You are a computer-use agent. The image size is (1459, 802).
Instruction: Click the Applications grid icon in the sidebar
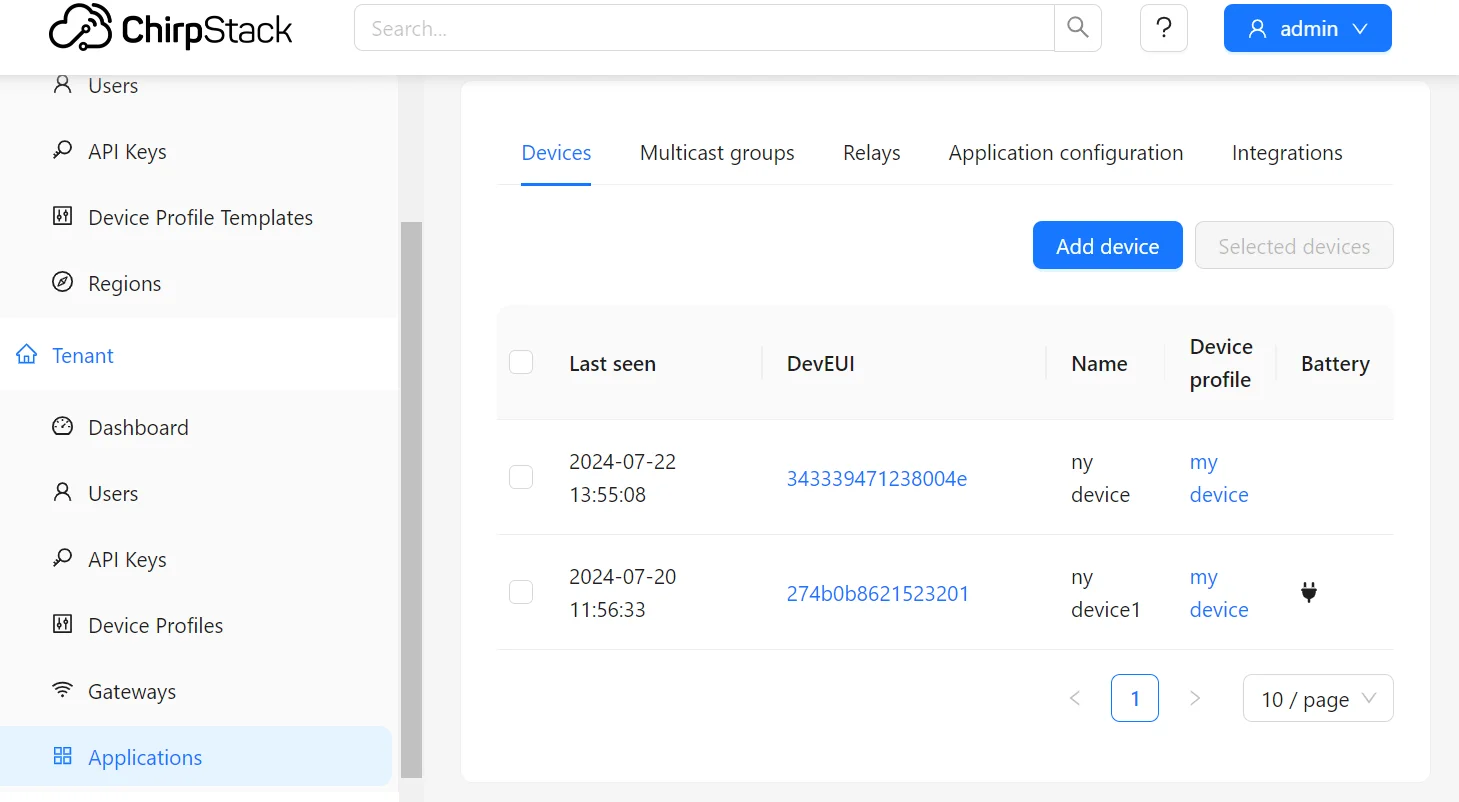62,756
